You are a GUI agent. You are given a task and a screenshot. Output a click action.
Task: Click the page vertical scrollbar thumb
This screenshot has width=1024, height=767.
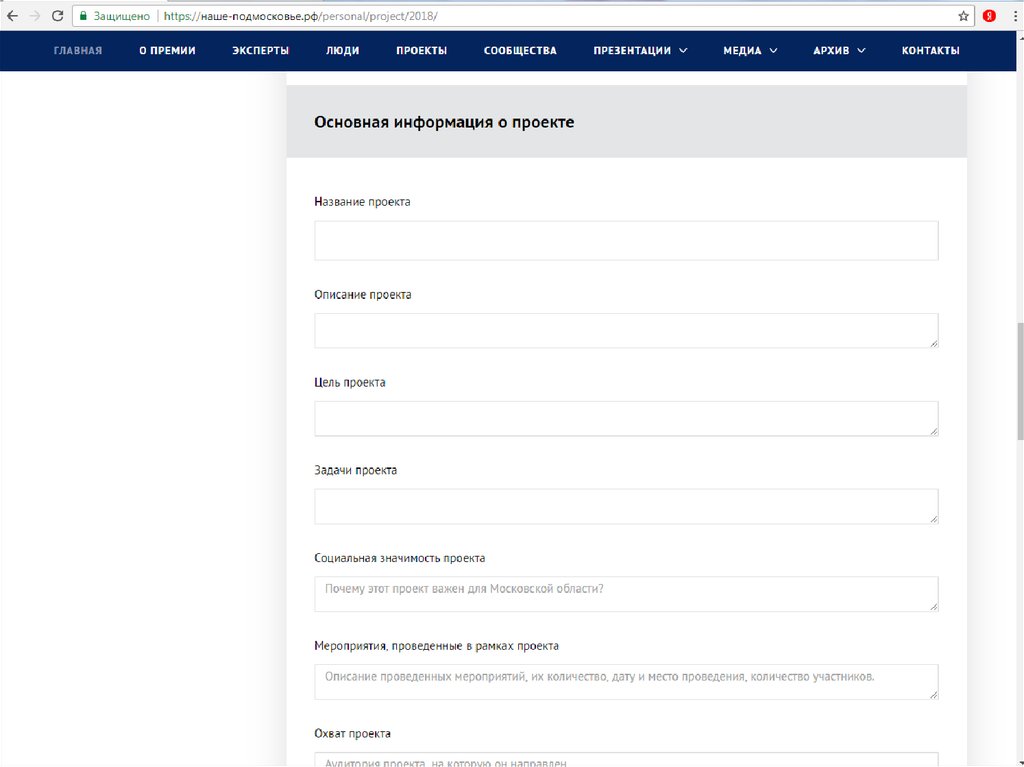pyautogui.click(x=1020, y=382)
